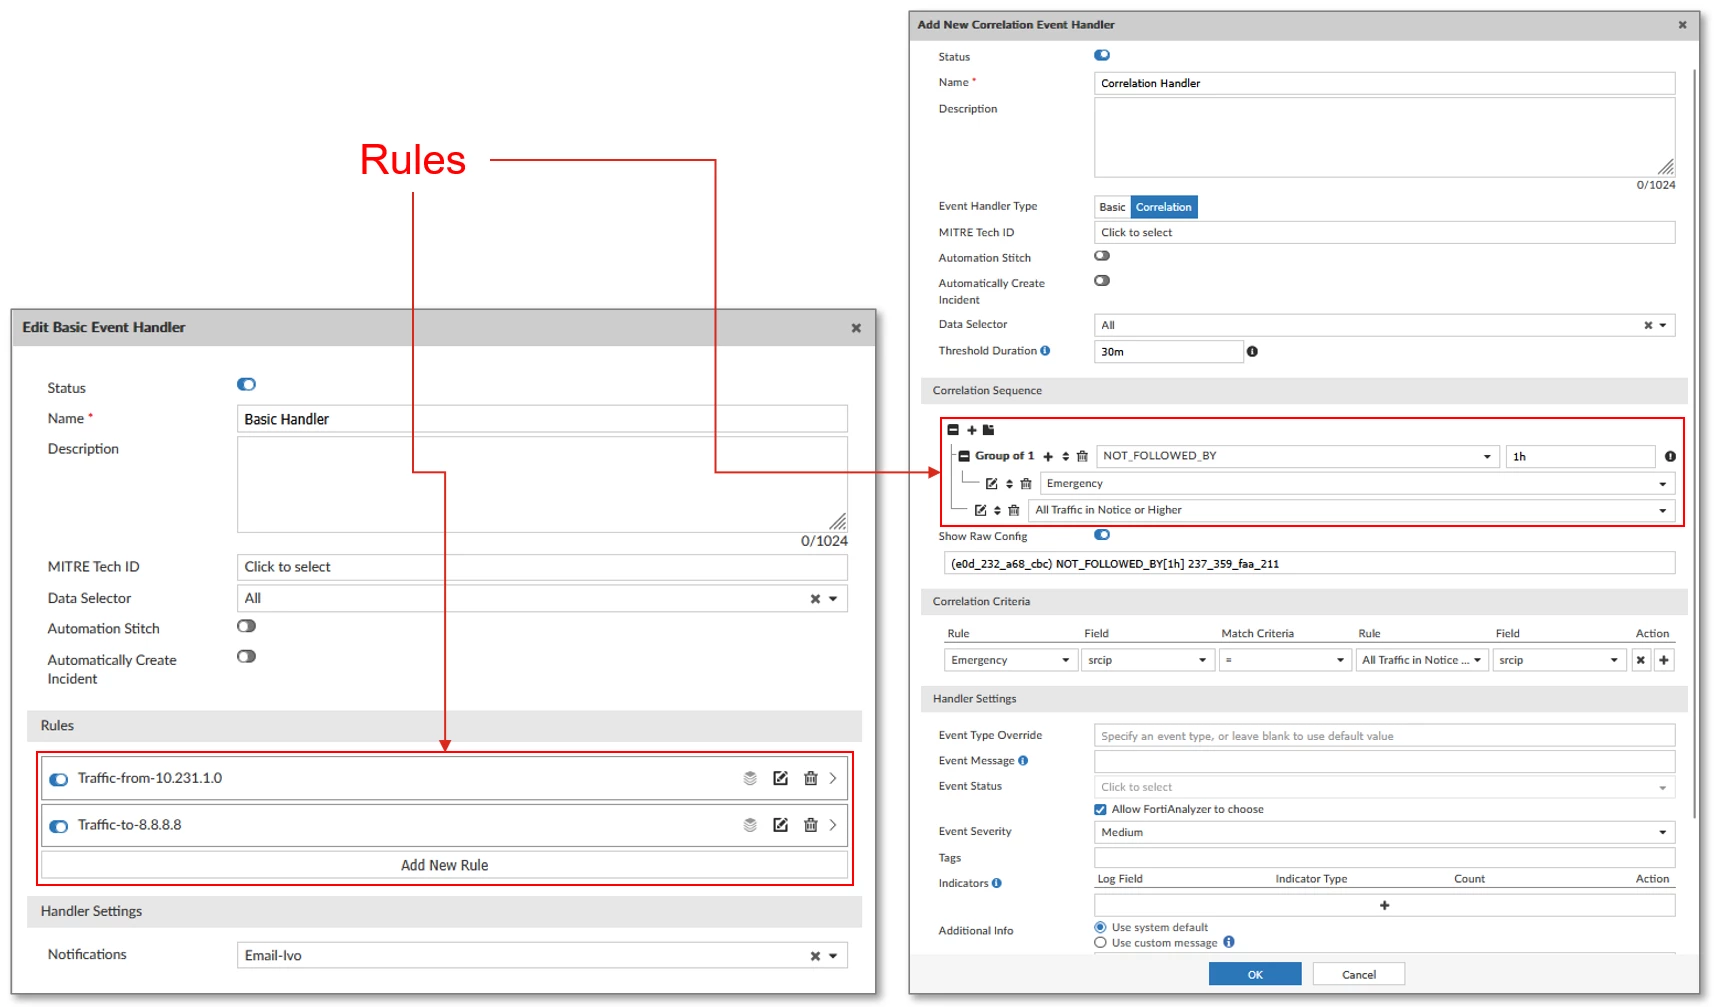Delete the Emergency sequence rule

coord(1026,483)
